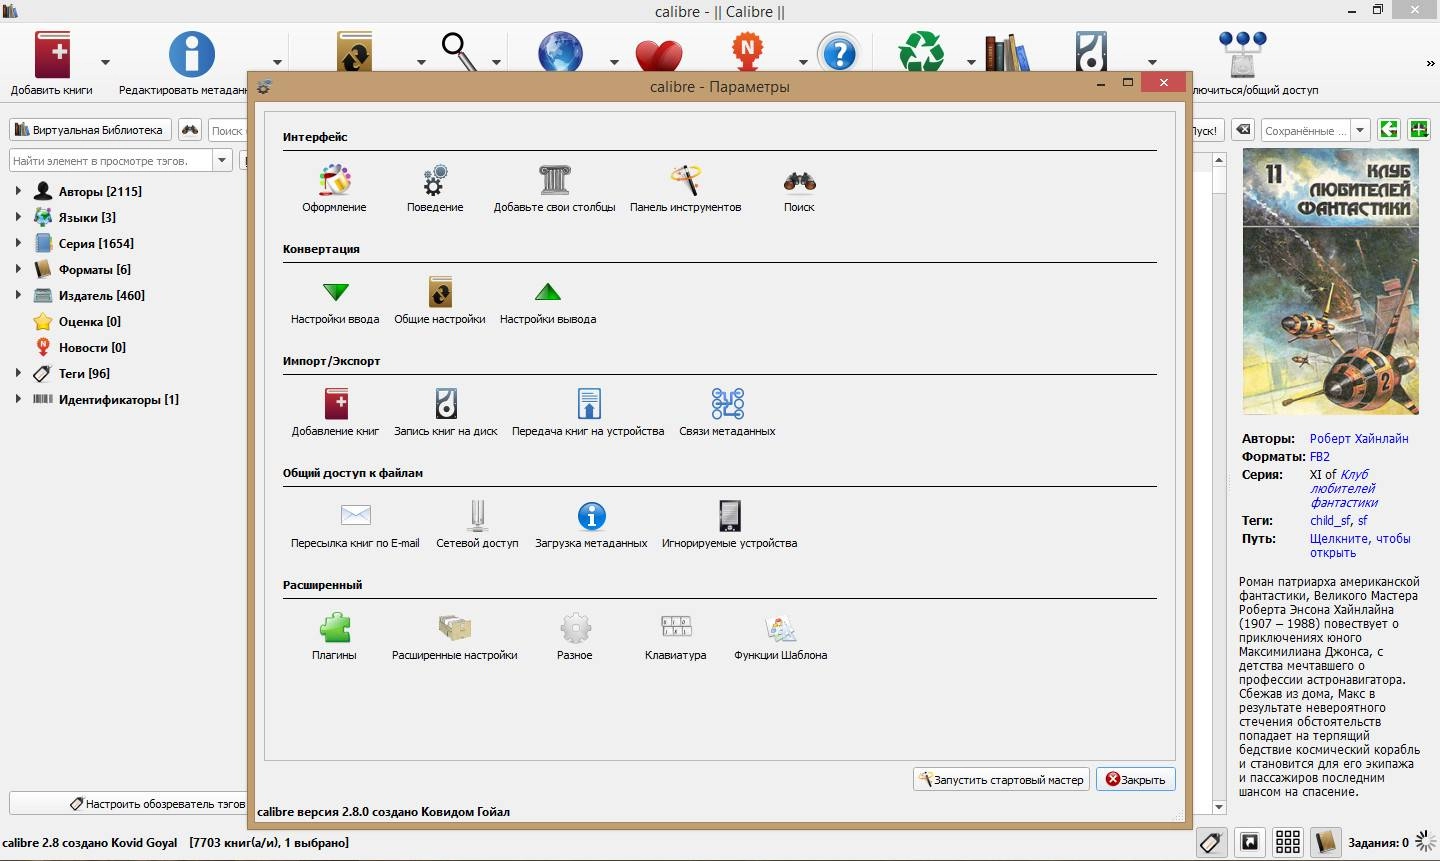The image size is (1440, 861).
Task: Open Общие настройки conversion options
Action: pyautogui.click(x=440, y=301)
